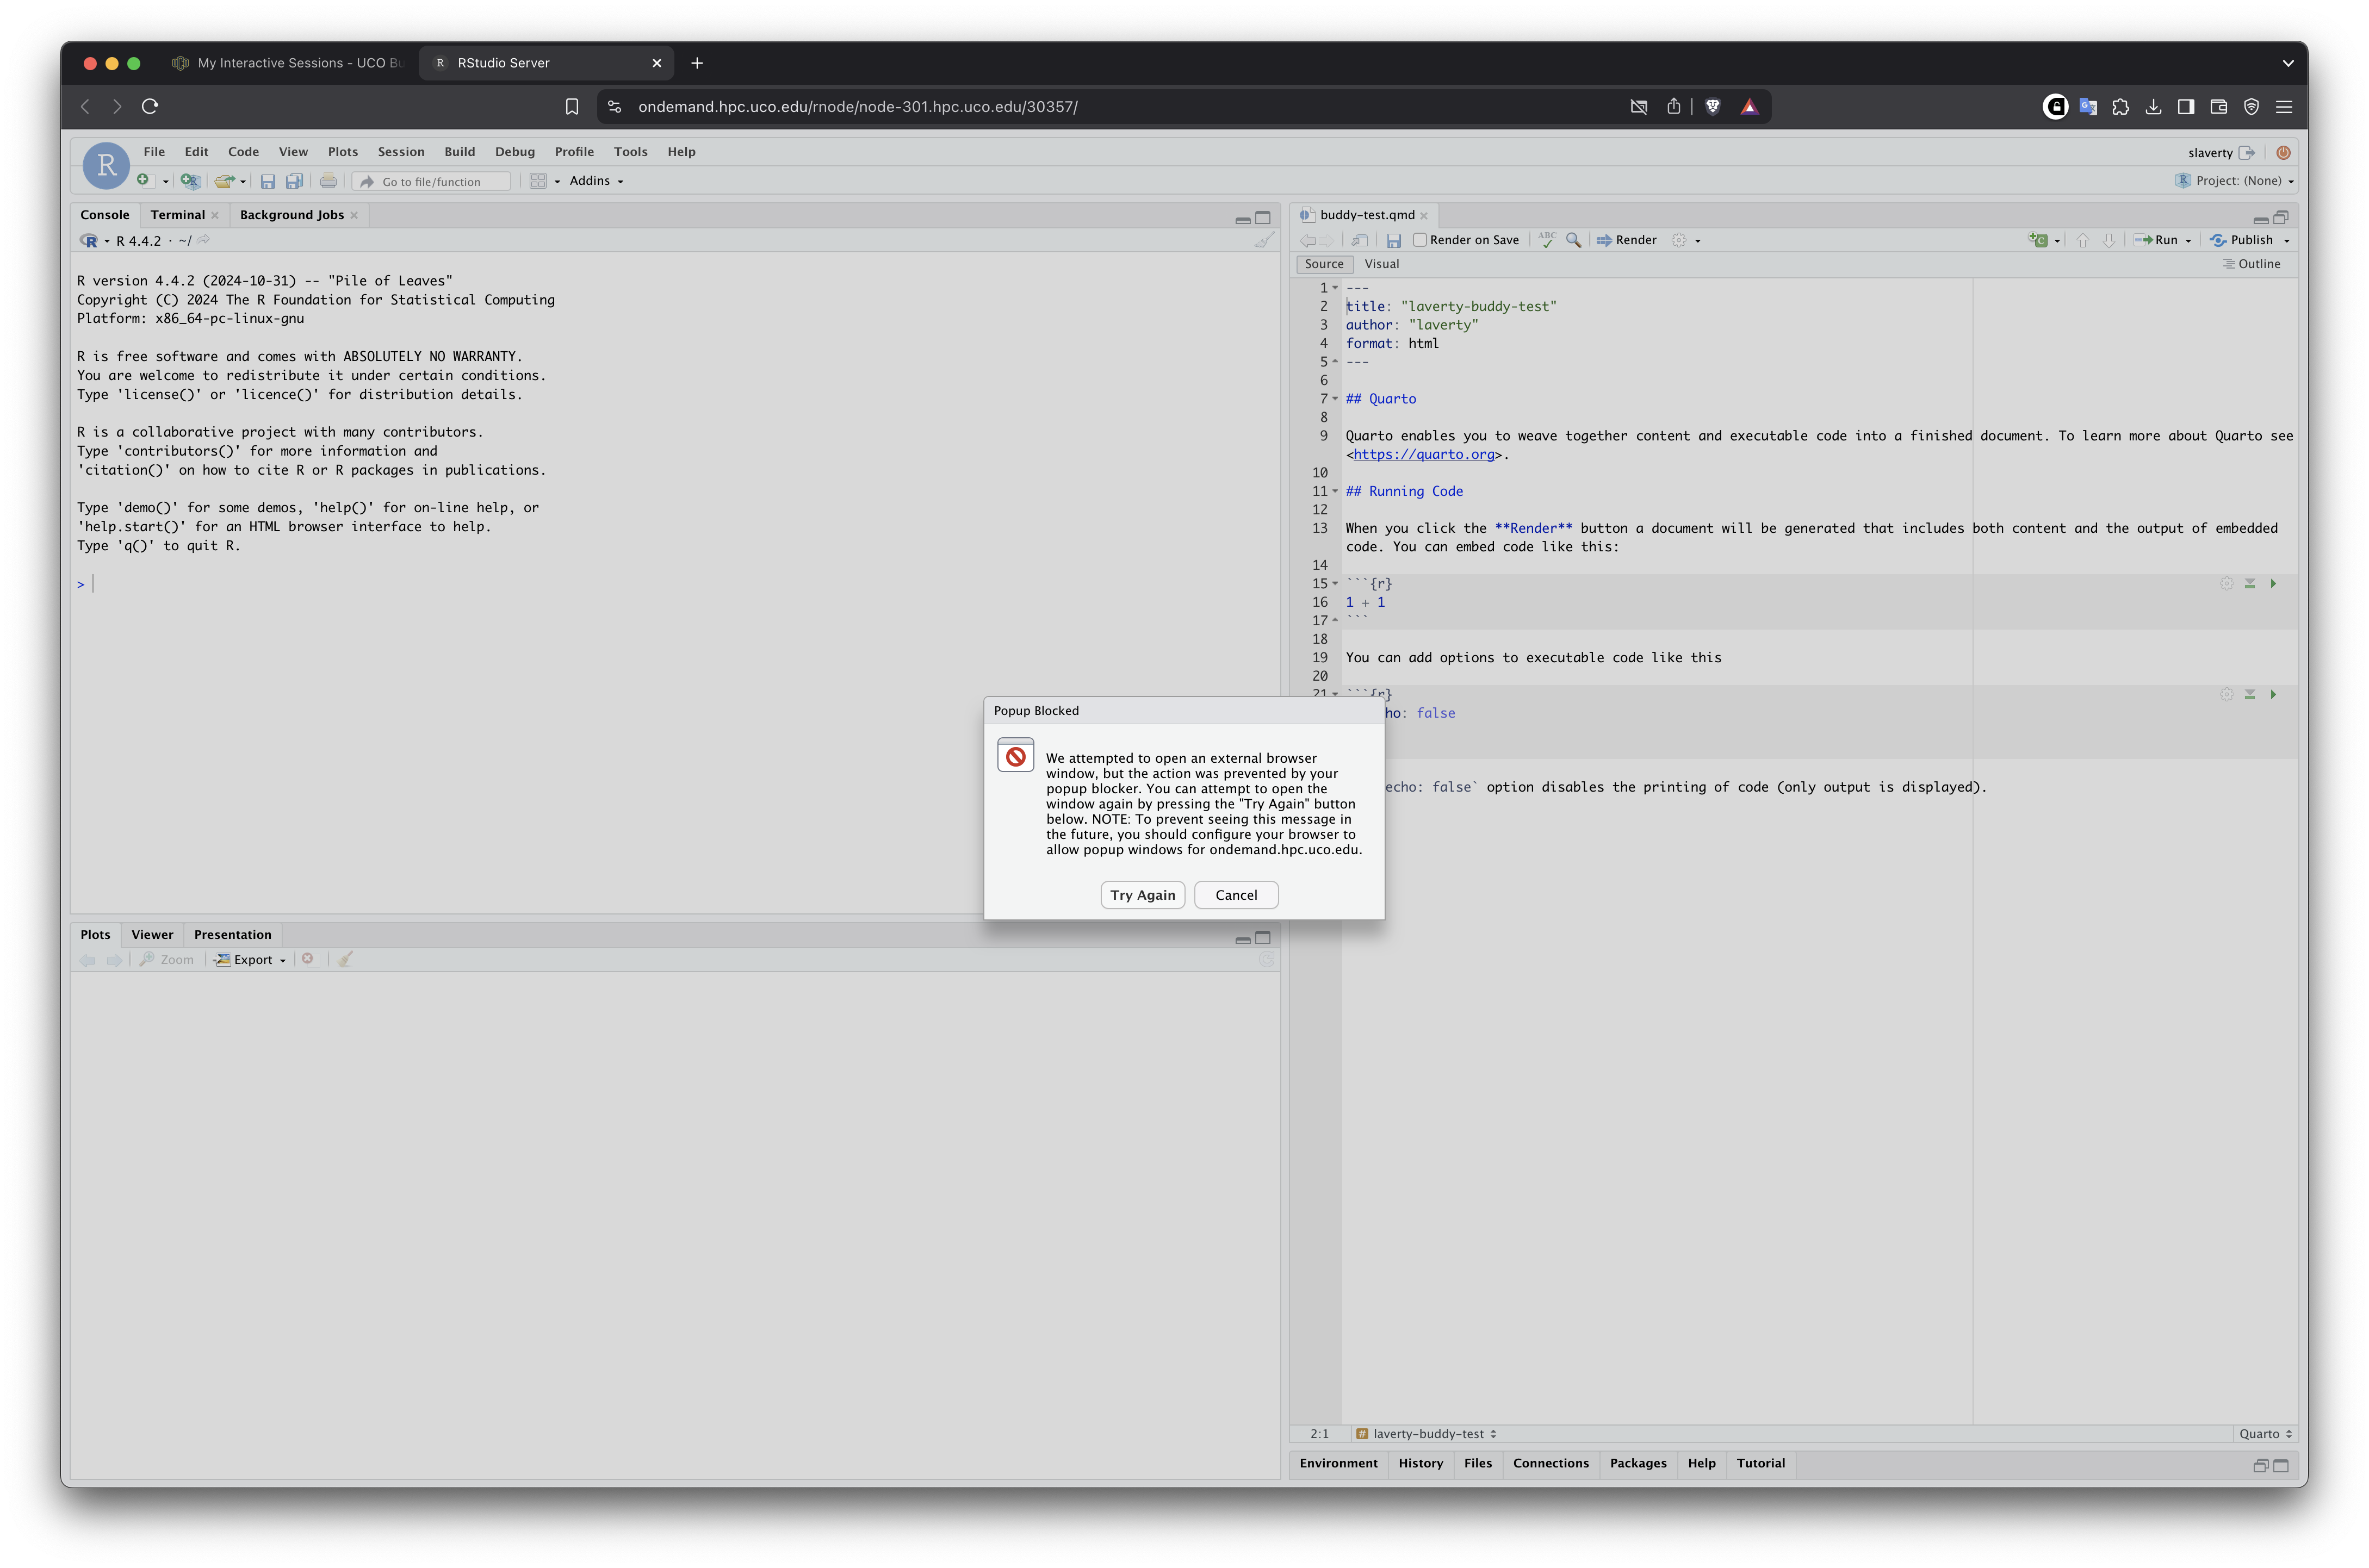The height and width of the screenshot is (1568, 2369).
Task: Click the print document icon
Action: point(328,181)
